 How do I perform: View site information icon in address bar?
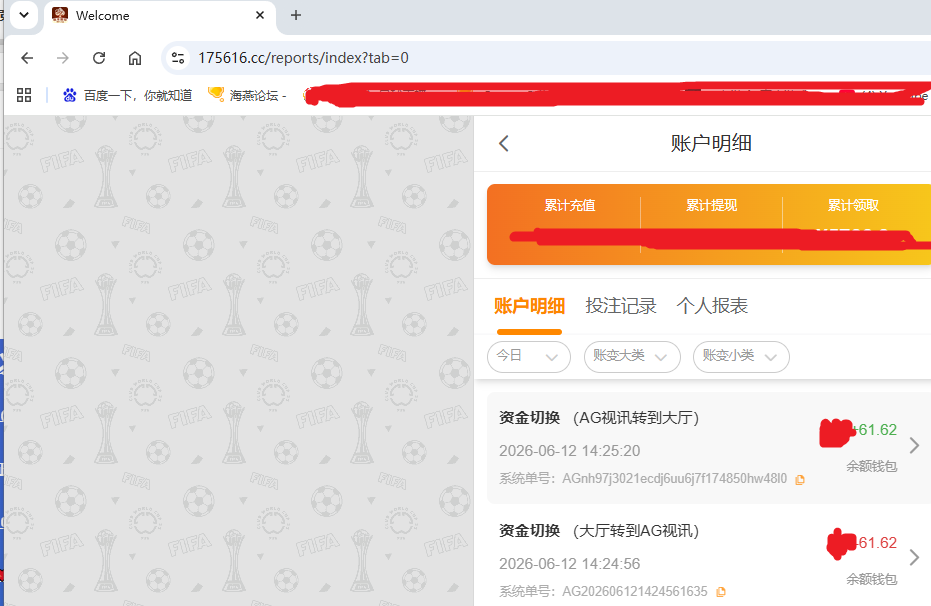(x=178, y=58)
